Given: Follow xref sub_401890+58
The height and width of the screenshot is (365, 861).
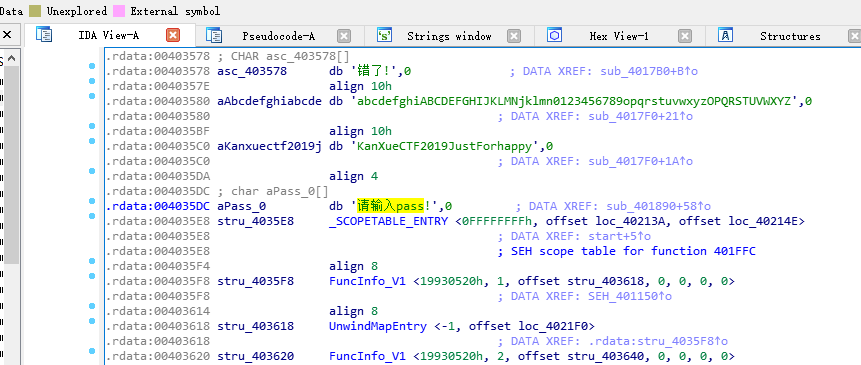Looking at the screenshot, I should (658, 206).
